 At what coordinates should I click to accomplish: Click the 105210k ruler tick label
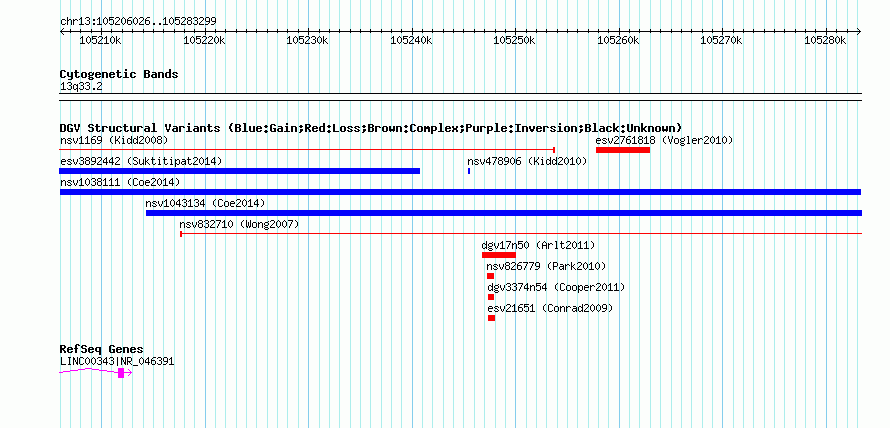click(x=100, y=41)
